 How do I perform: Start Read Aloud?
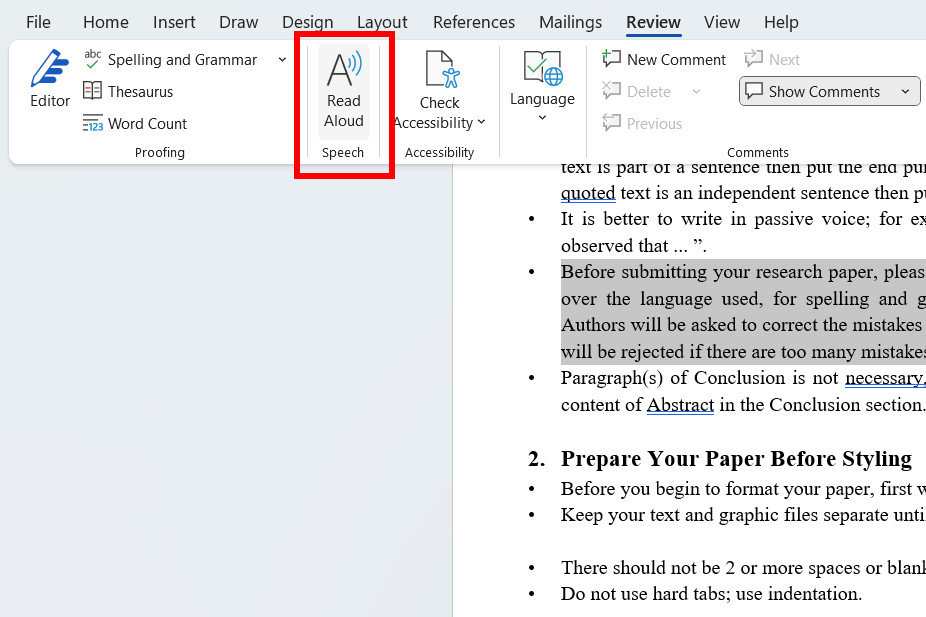[x=343, y=90]
